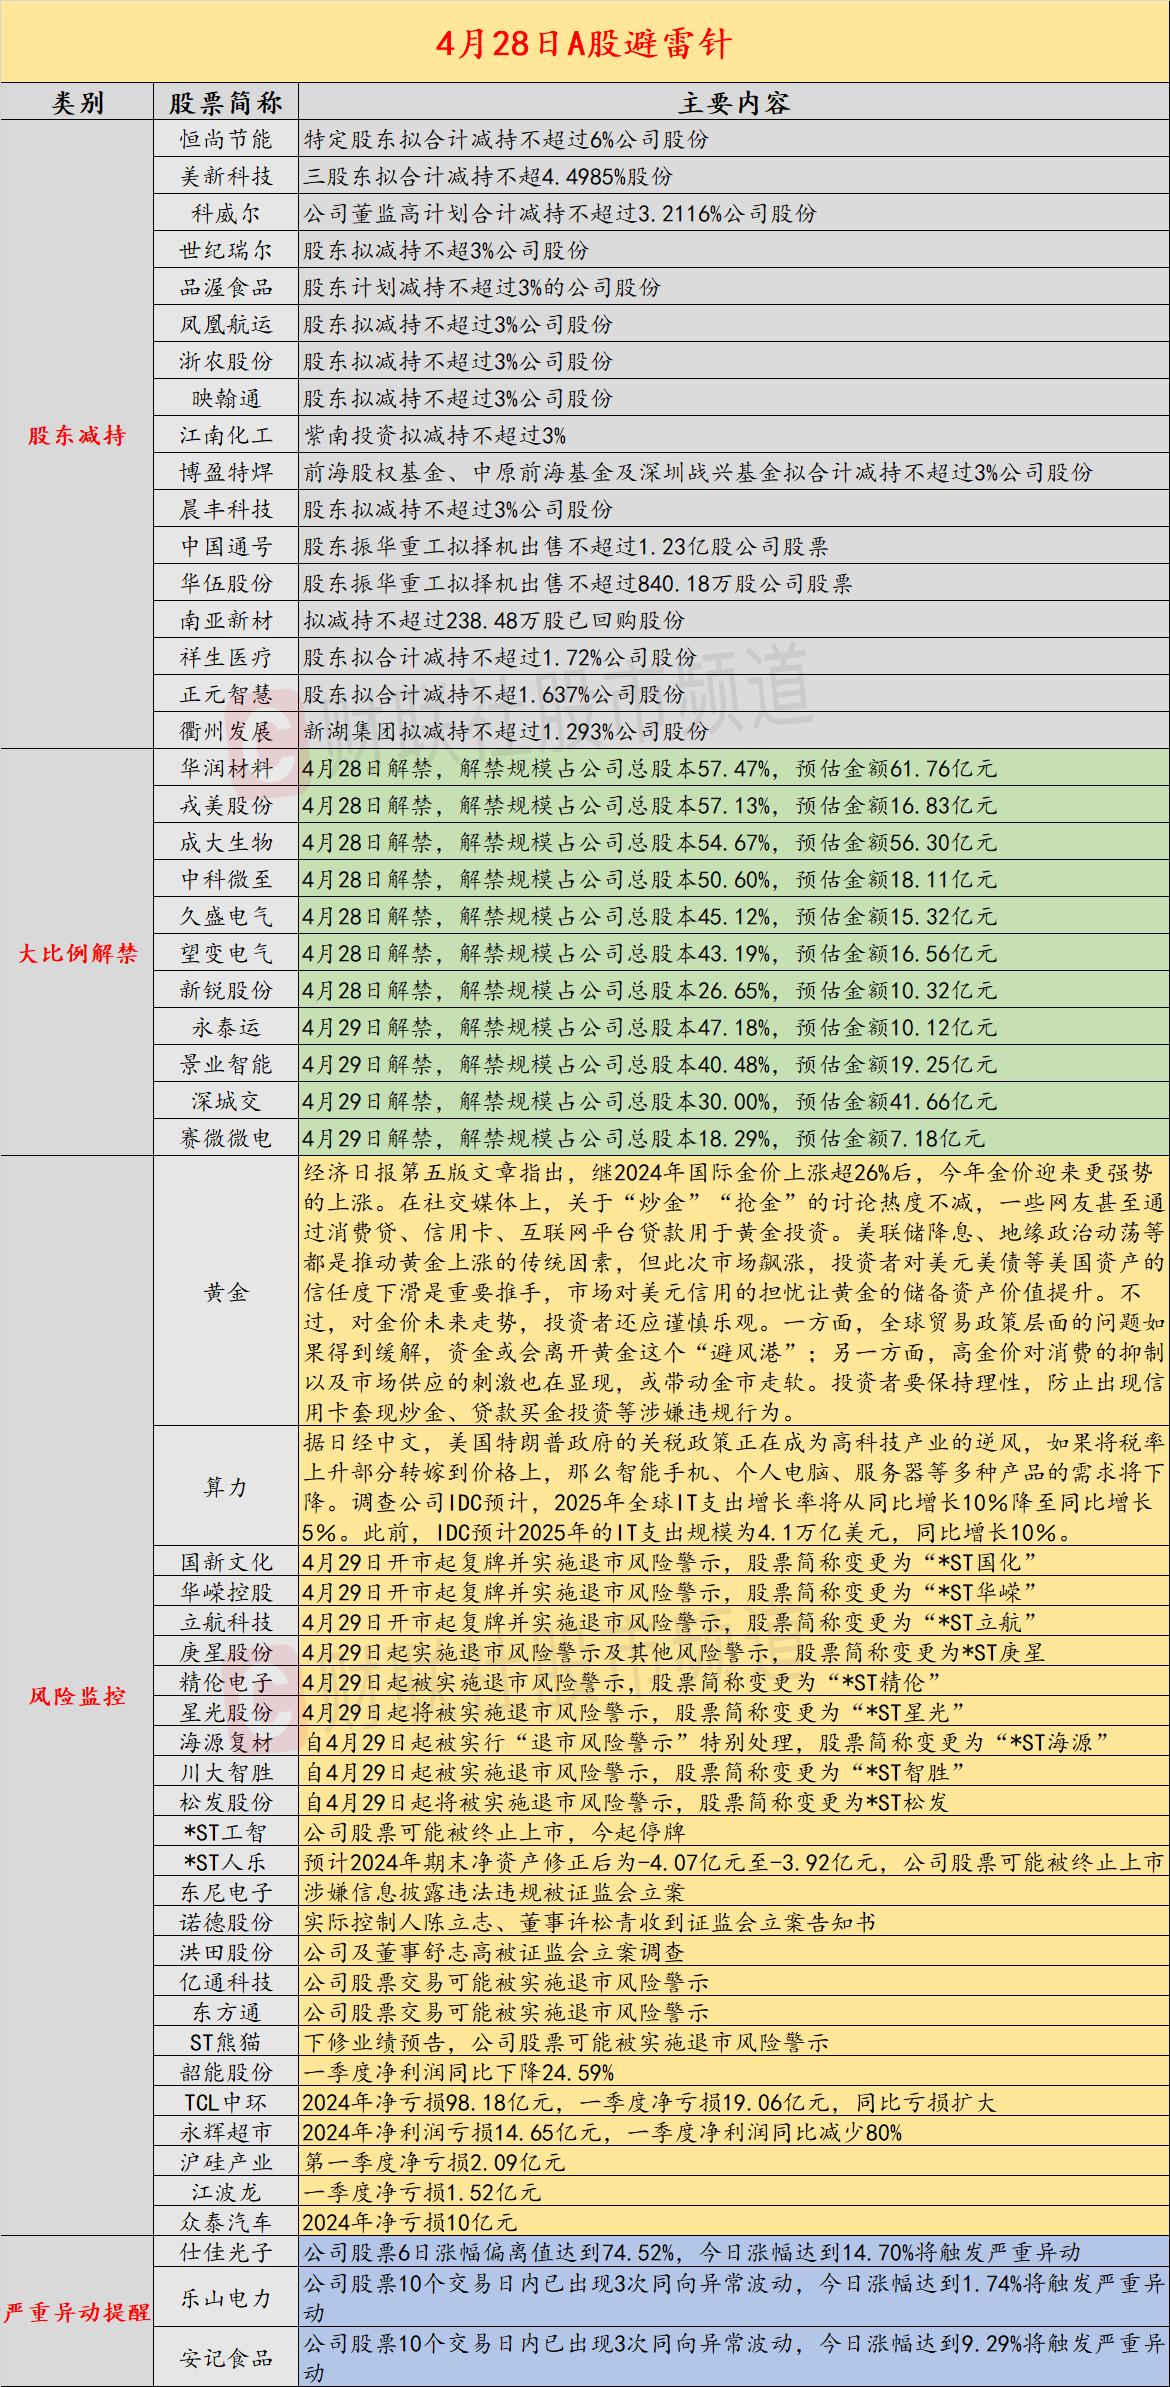Viewport: 1170px width, 2387px height.
Task: Click the 主要内容 column header
Action: (x=733, y=103)
